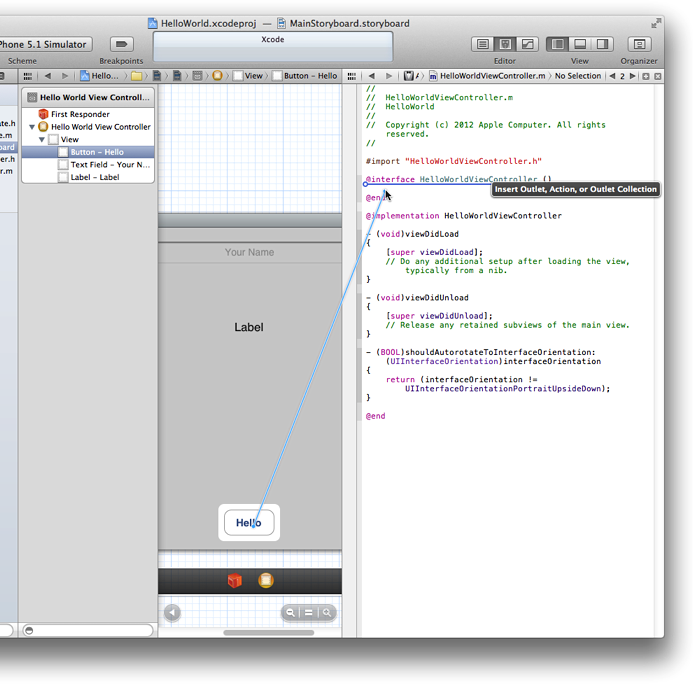Click the View Controller icon in scene dock
Viewport: 693px width, 684px height.
[x=265, y=581]
